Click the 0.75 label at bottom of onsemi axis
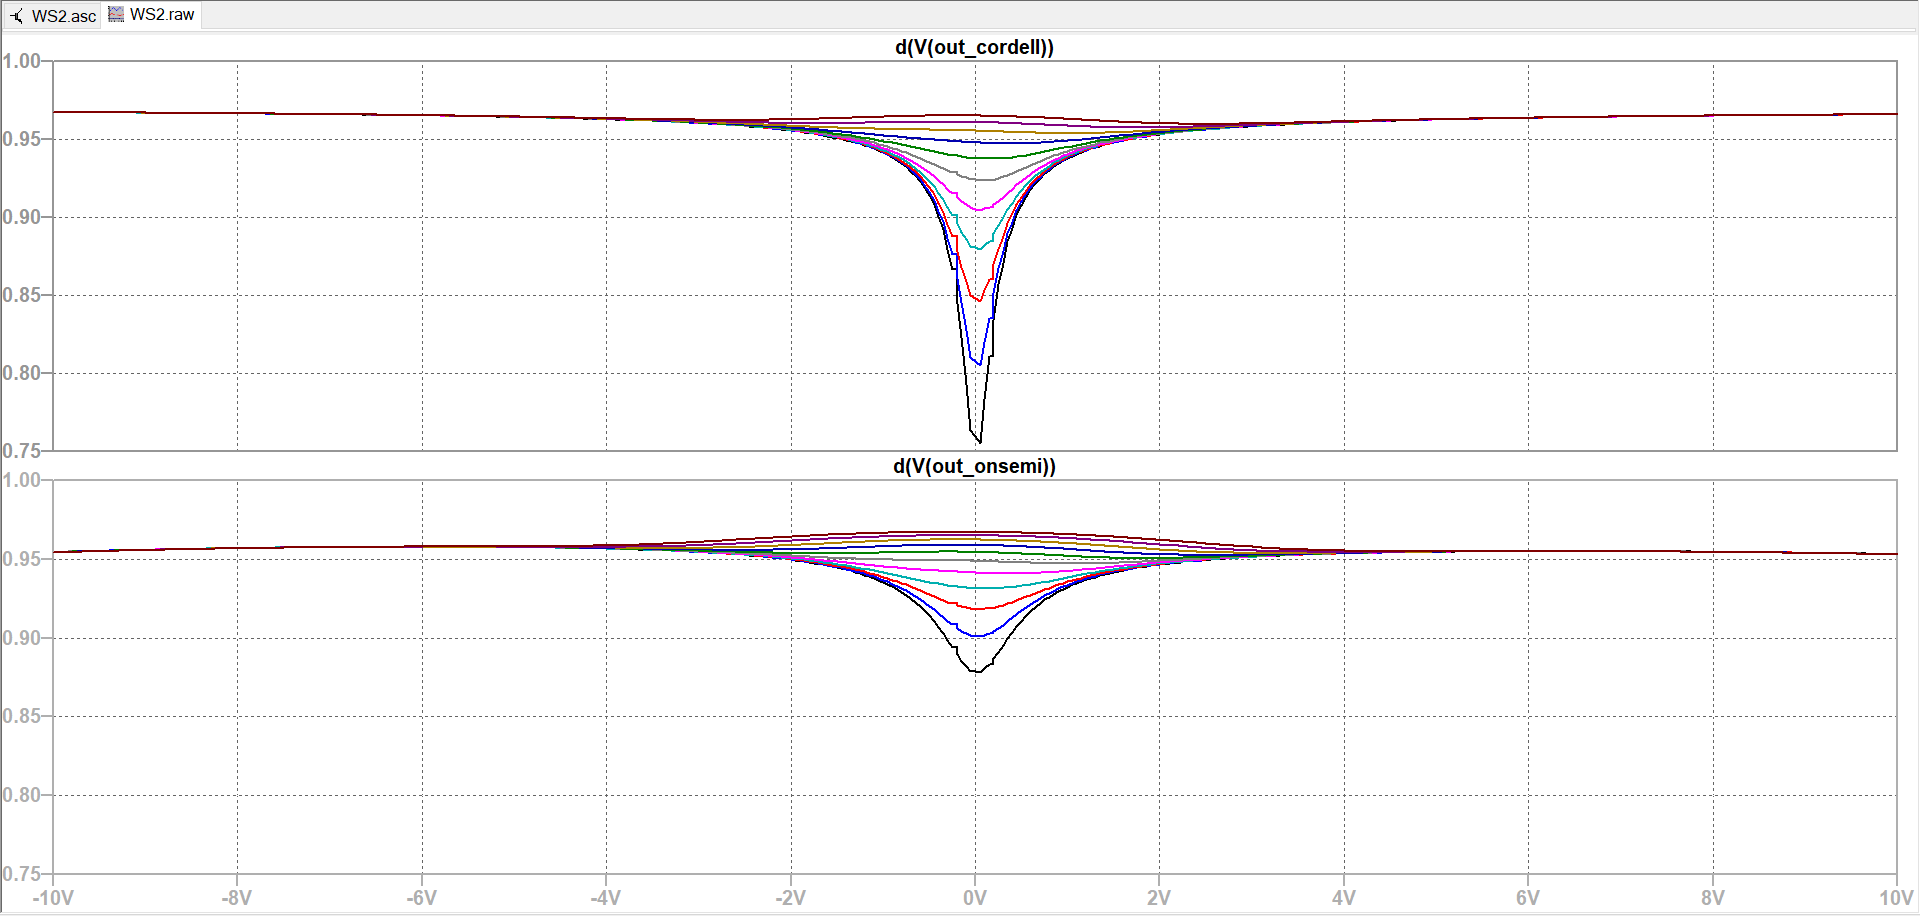 [x=22, y=874]
